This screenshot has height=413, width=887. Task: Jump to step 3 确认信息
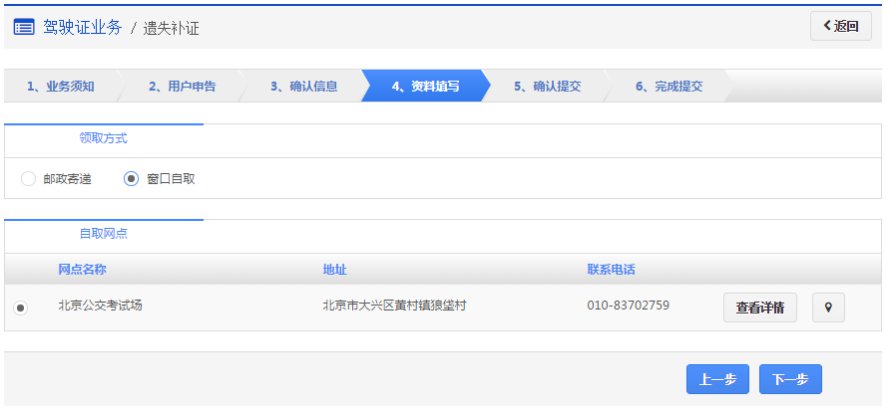click(x=304, y=86)
